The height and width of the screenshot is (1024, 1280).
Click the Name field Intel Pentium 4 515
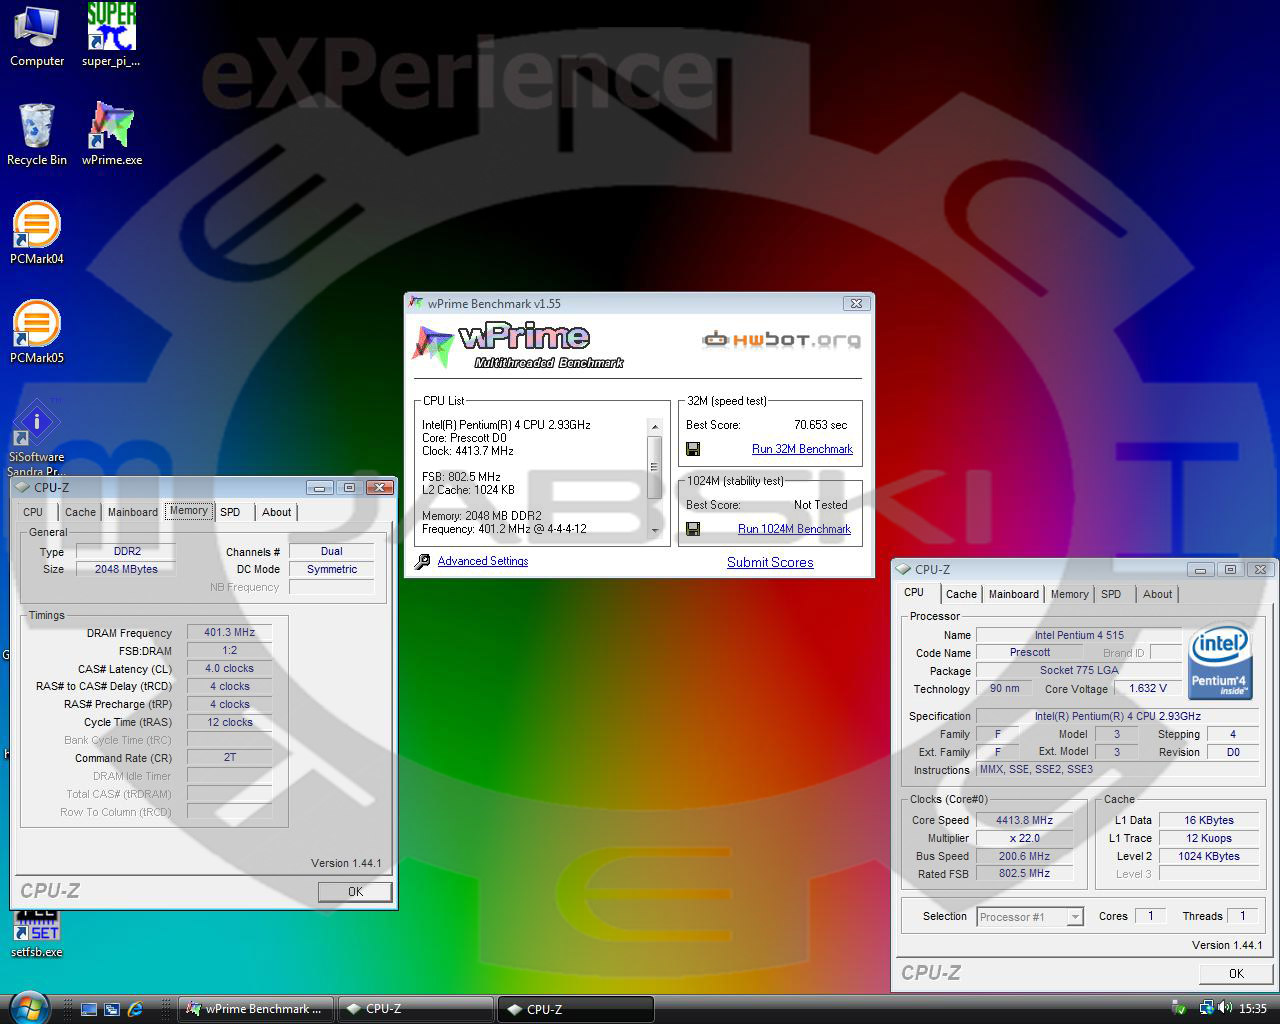(1079, 635)
